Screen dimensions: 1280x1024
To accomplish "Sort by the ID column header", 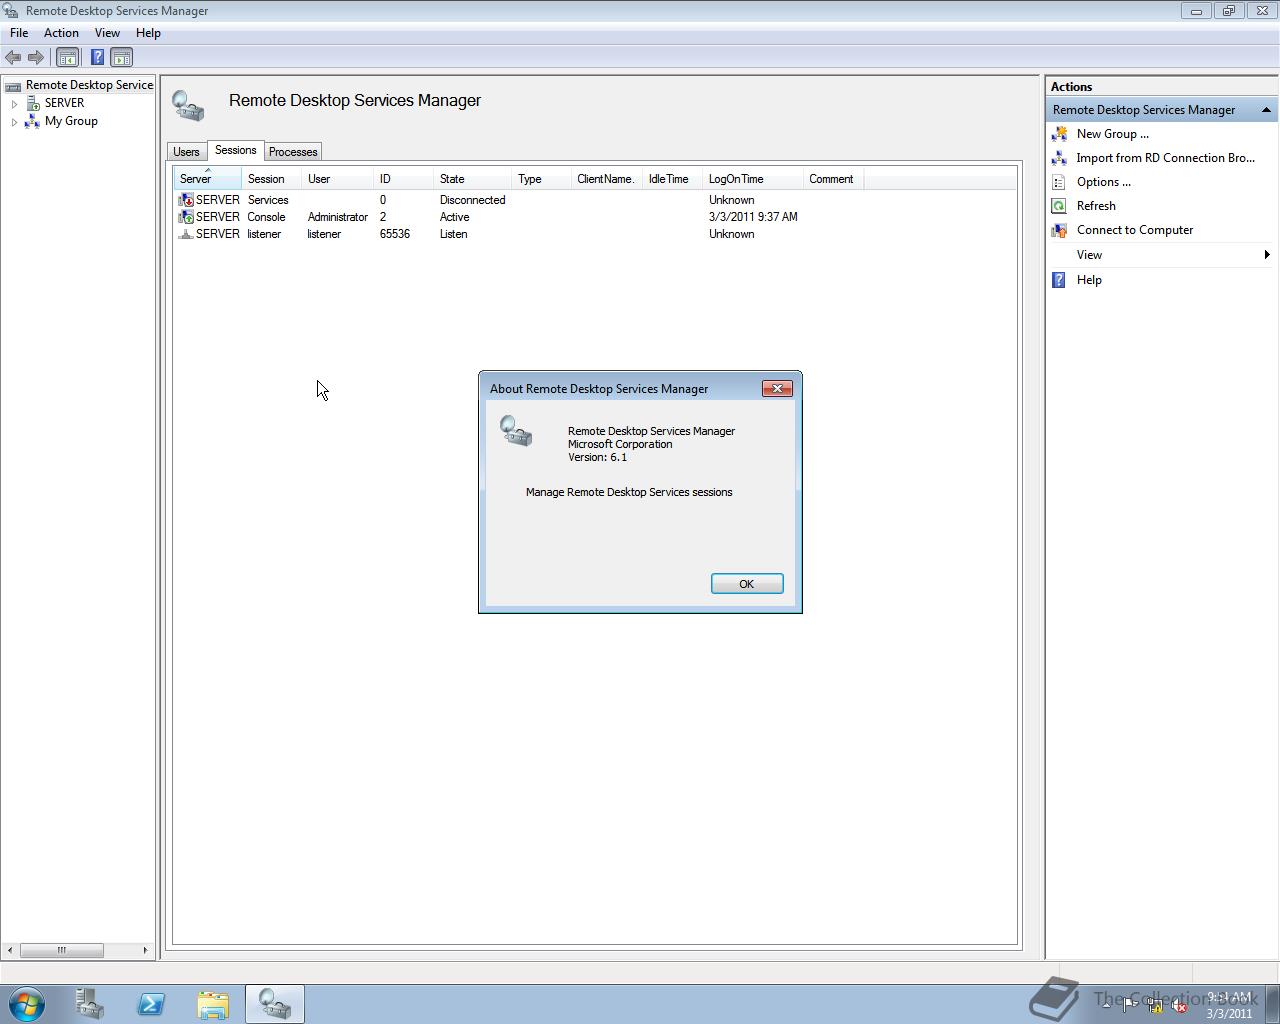I will [404, 179].
